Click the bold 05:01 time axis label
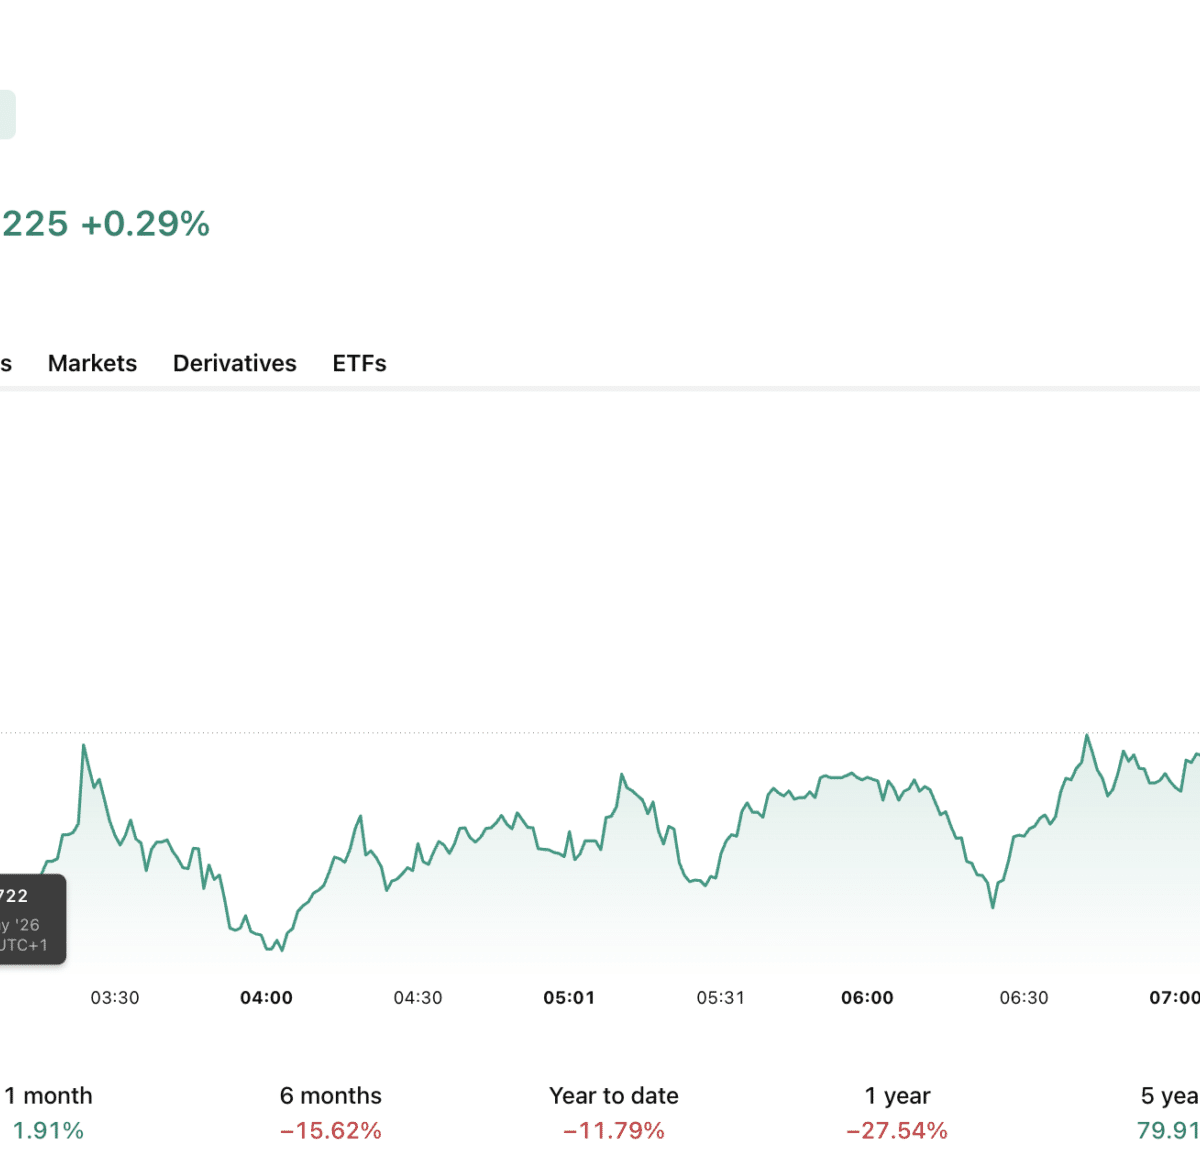This screenshot has width=1200, height=1155. pos(569,998)
